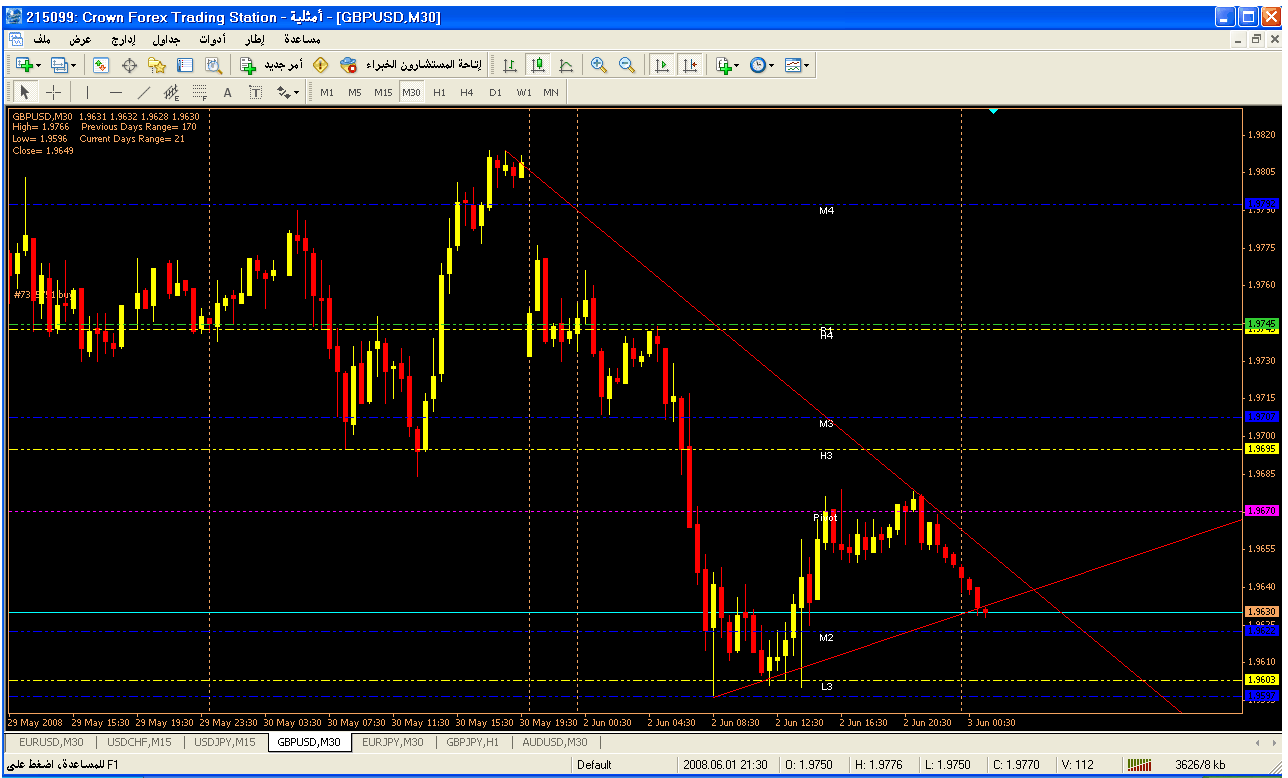
Task: Switch chart to line chart mode
Action: (x=566, y=65)
